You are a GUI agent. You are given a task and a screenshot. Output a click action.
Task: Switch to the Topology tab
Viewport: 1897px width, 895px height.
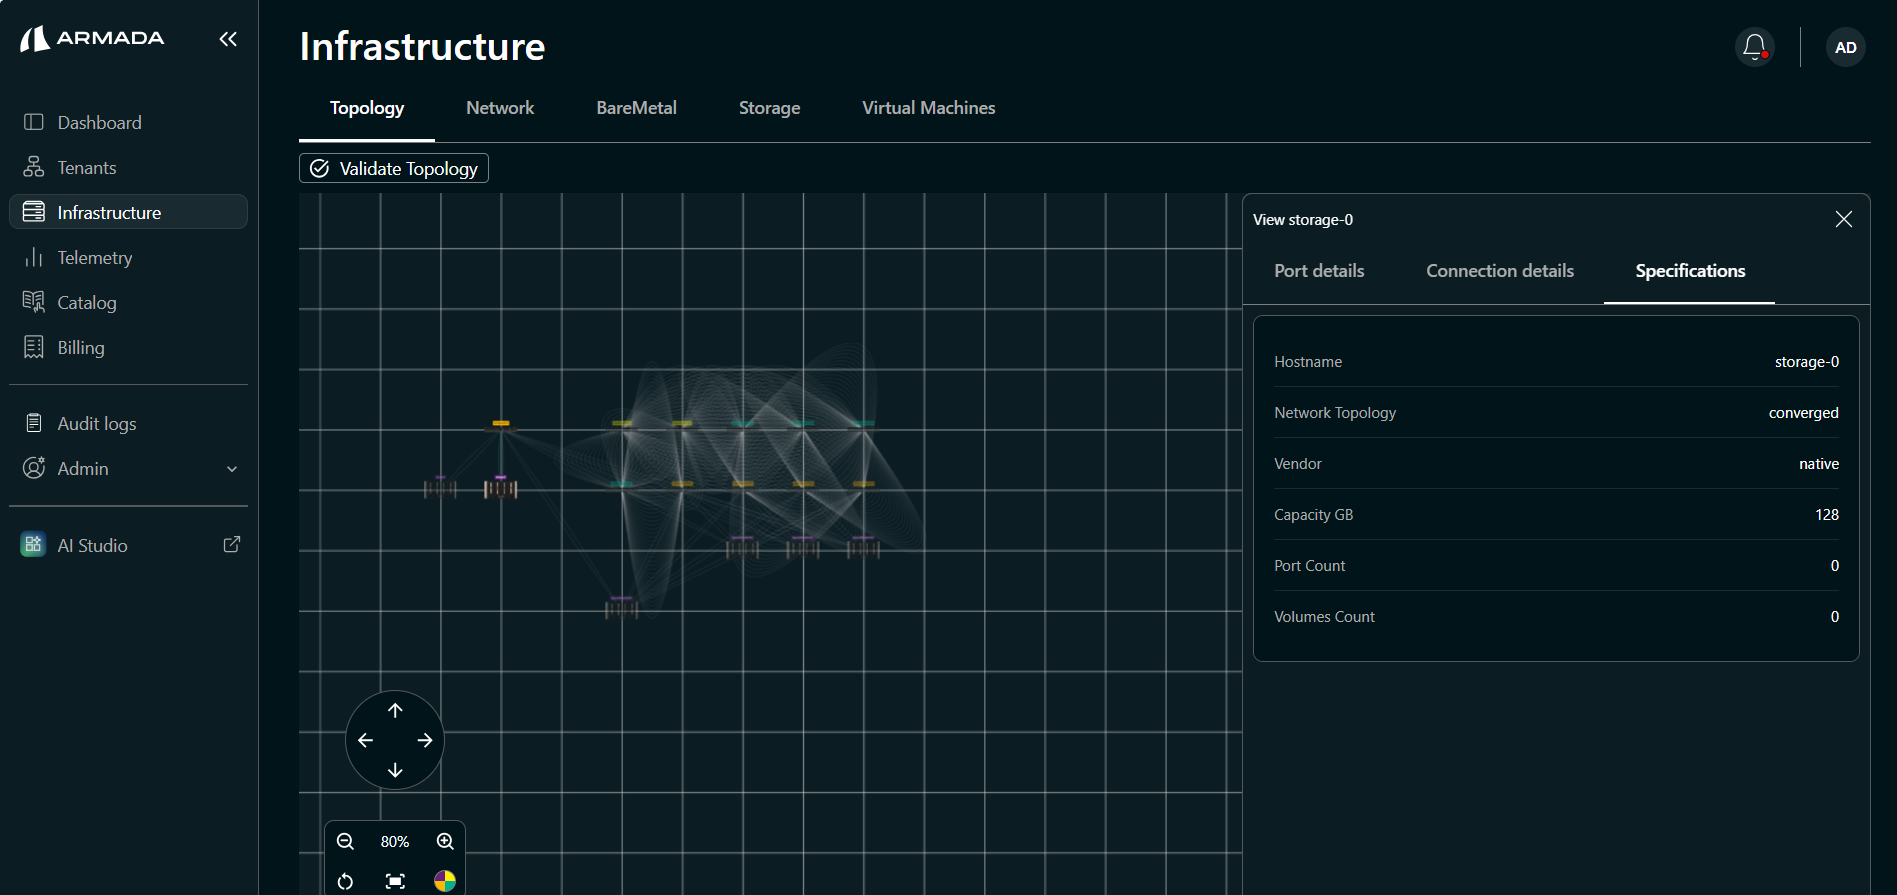tap(367, 108)
